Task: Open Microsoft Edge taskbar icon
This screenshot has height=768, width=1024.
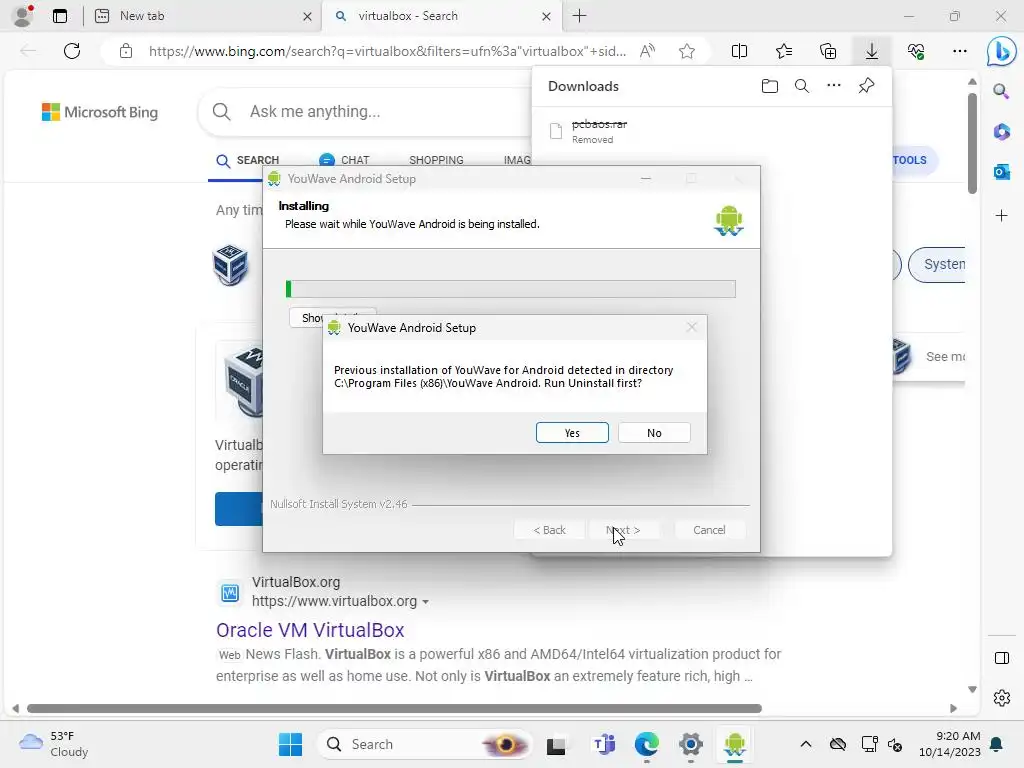Action: 647,744
